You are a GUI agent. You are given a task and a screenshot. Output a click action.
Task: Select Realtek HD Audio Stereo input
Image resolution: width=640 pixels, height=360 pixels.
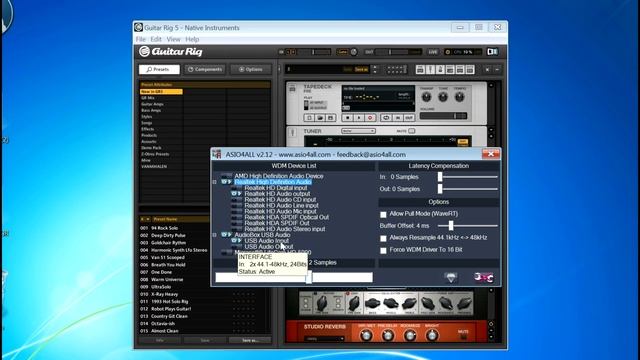(x=285, y=229)
